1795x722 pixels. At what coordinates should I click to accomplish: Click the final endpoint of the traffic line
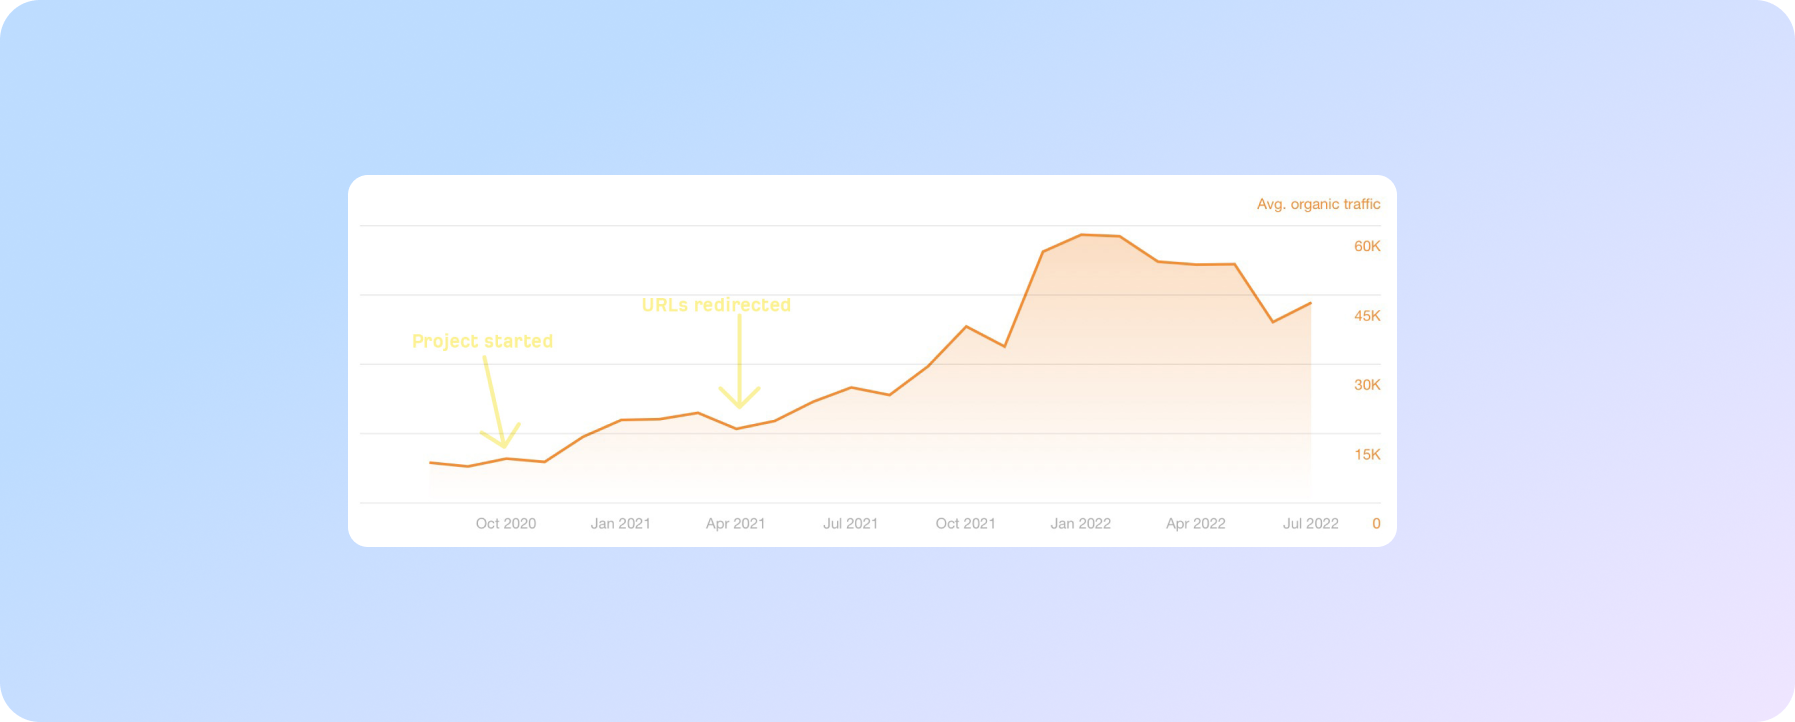tap(1310, 303)
